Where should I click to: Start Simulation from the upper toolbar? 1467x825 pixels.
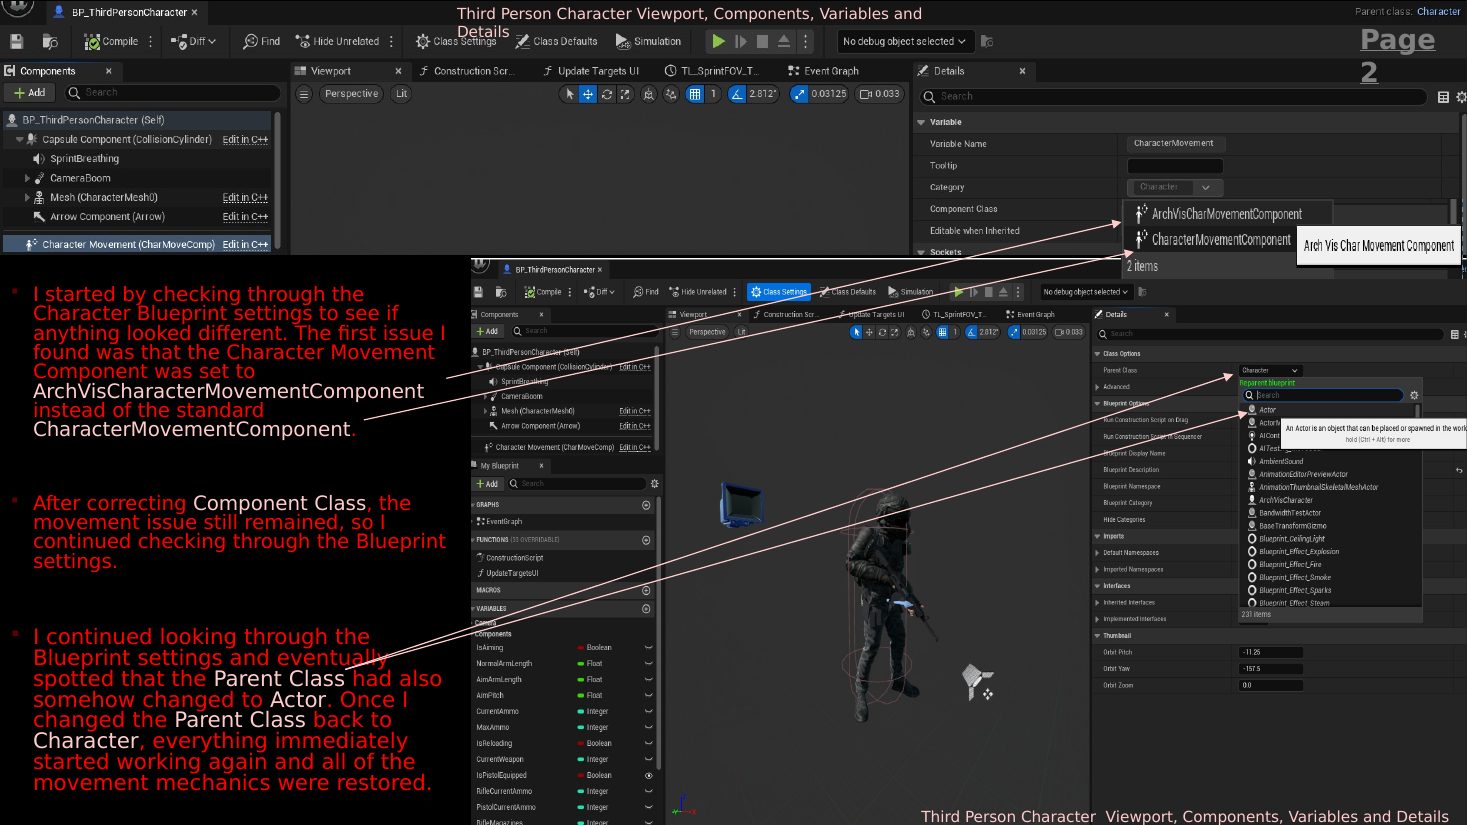coord(648,41)
